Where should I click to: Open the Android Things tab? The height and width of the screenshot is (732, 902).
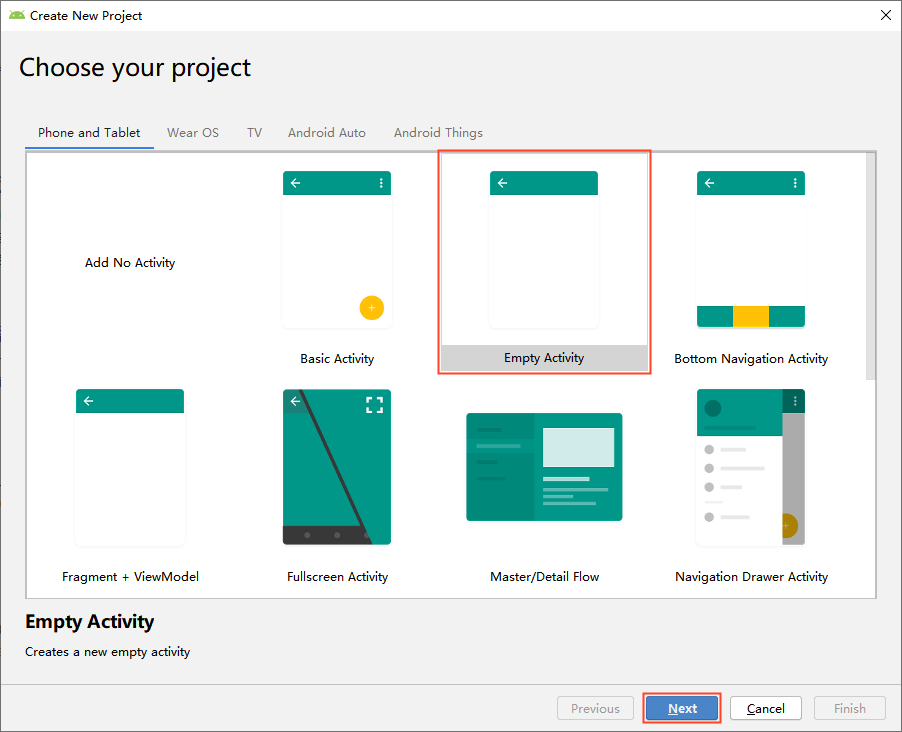[x=438, y=133]
